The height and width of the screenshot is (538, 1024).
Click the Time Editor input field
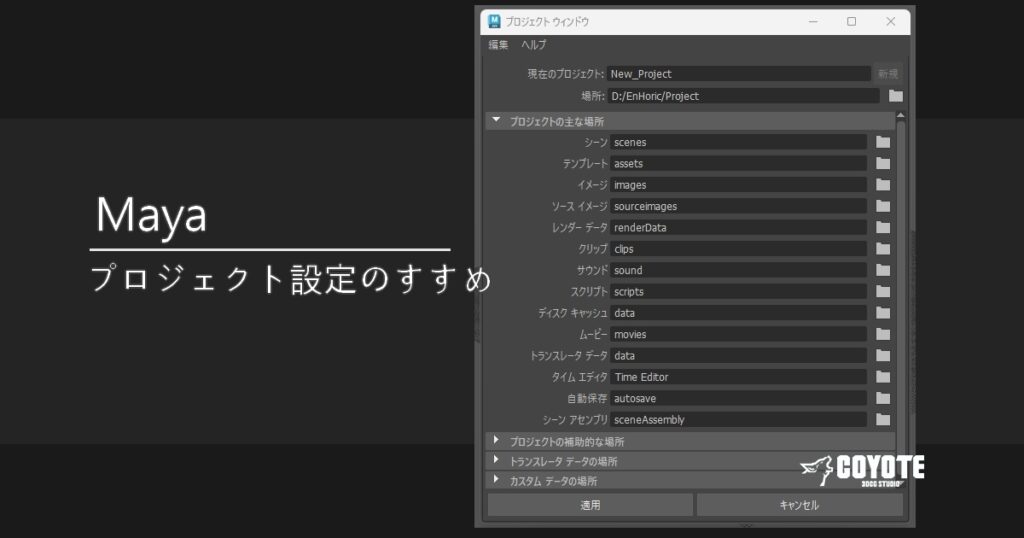pos(739,377)
